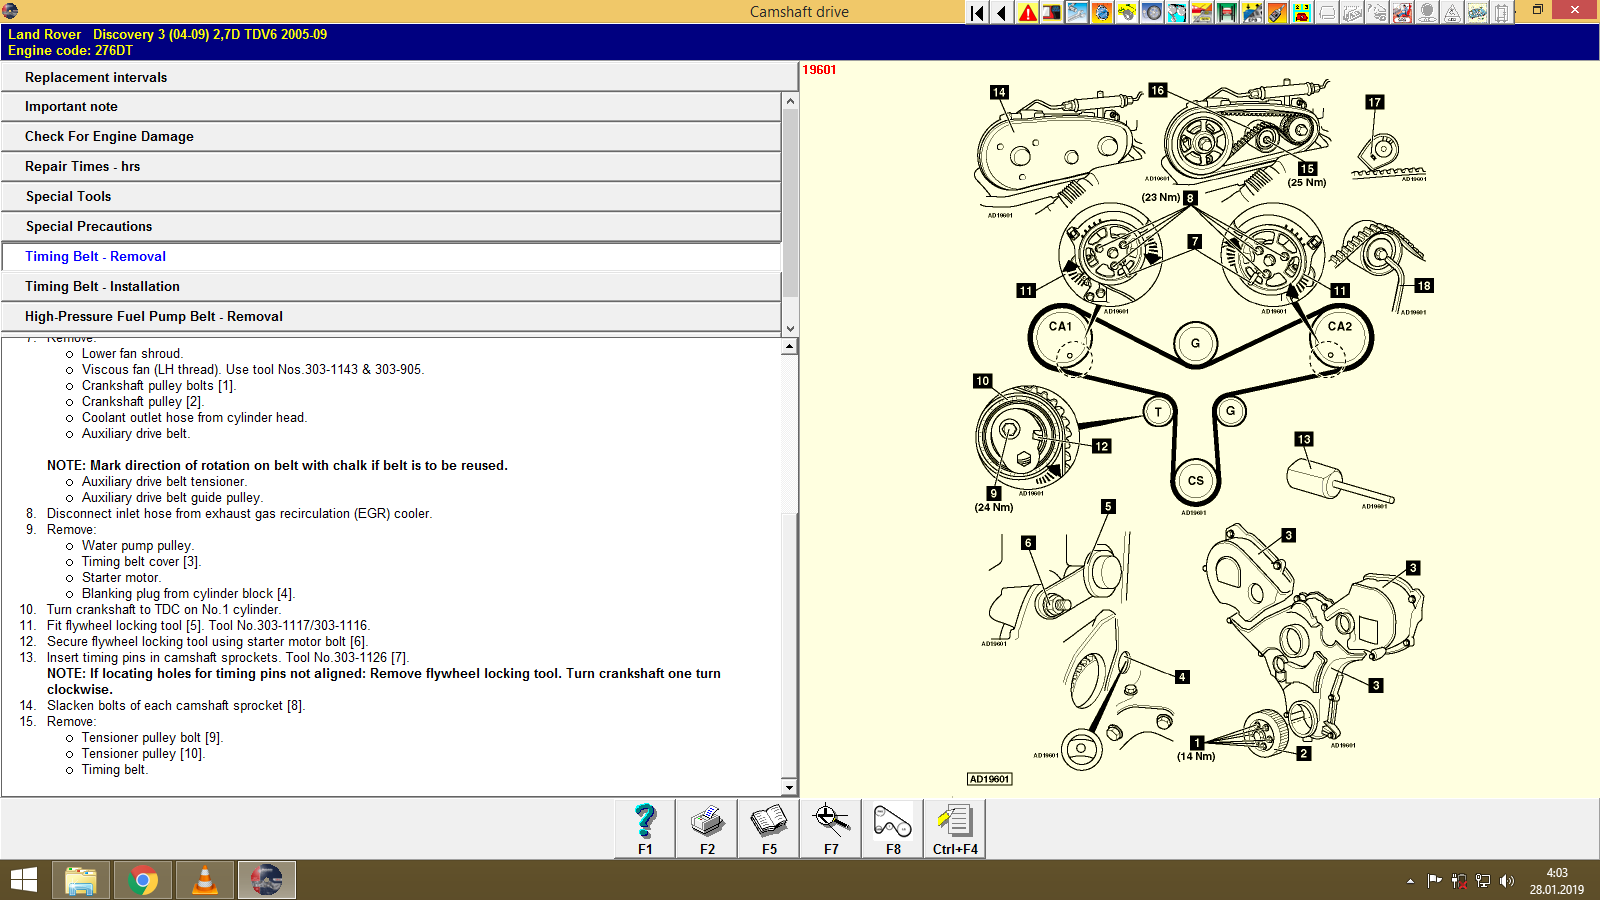Click the back arrow navigation button
Image resolution: width=1600 pixels, height=900 pixels.
[x=1002, y=12]
